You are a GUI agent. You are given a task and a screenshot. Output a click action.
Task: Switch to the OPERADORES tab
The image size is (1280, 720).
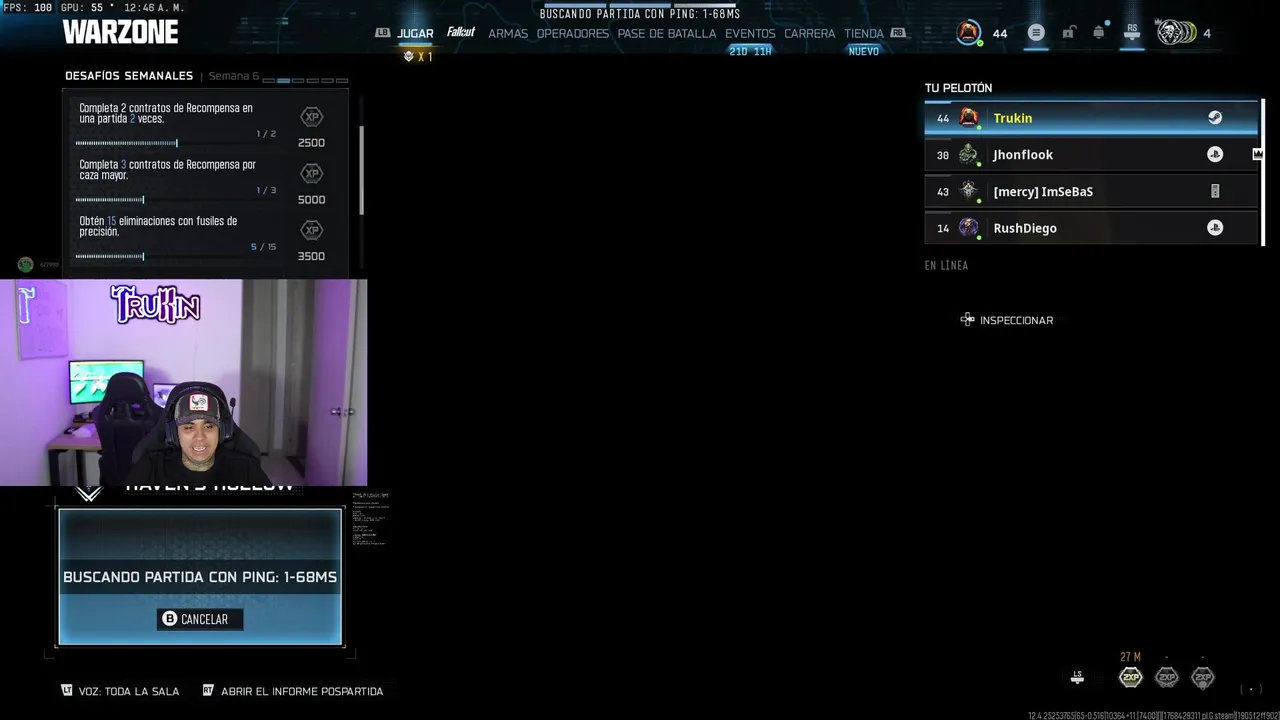click(x=573, y=33)
